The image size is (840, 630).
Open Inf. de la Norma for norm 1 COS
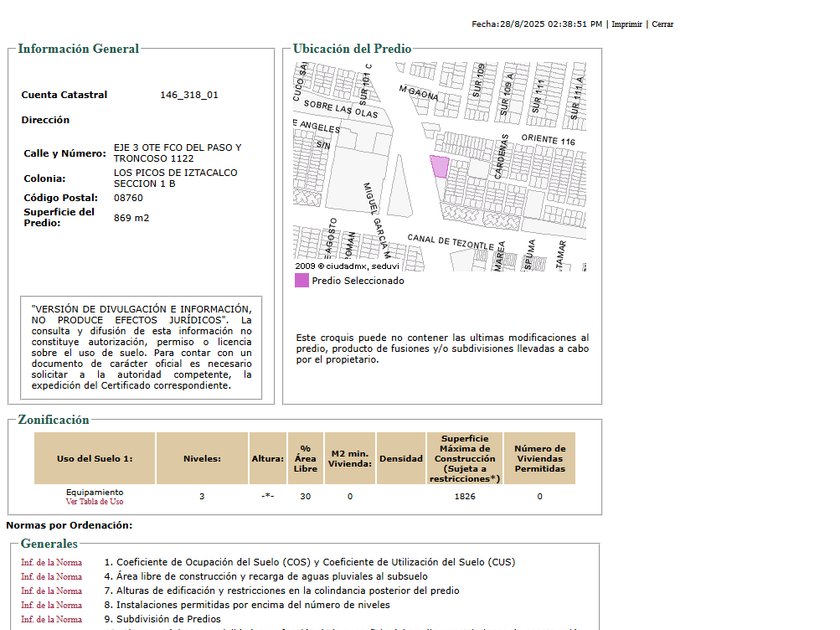[51, 562]
